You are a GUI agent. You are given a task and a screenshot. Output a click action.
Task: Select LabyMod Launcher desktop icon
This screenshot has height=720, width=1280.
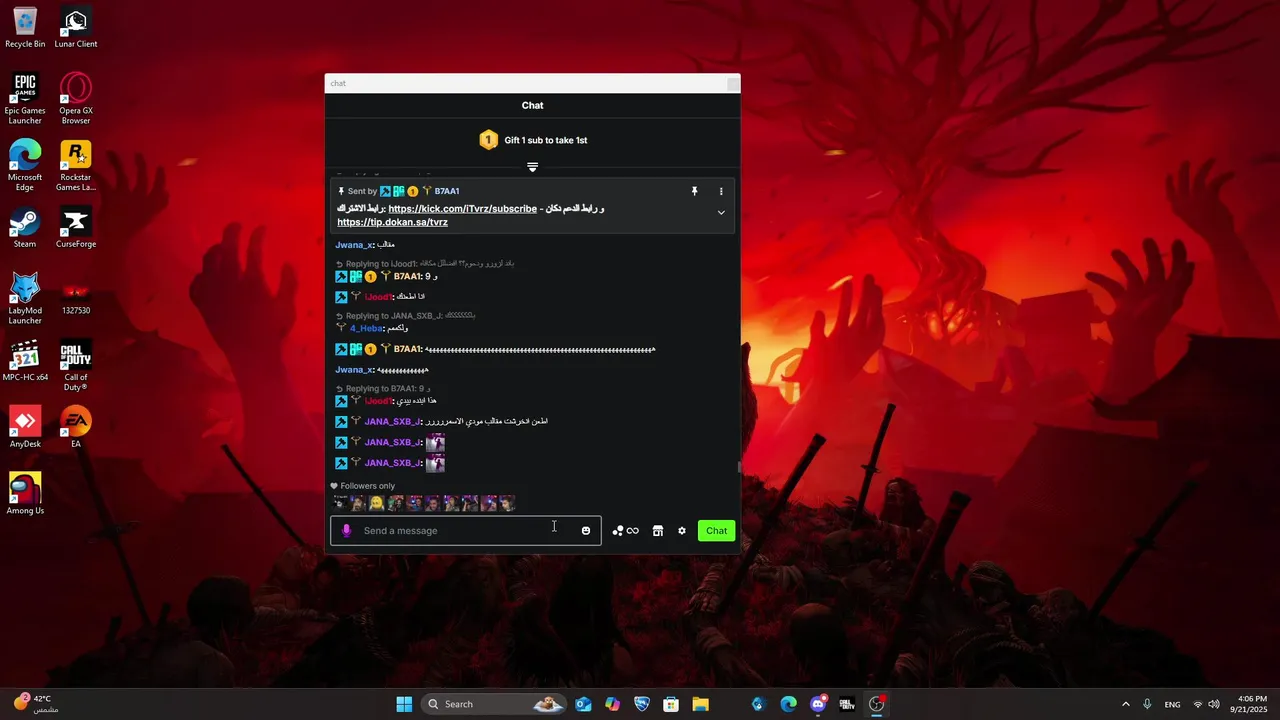click(25, 298)
